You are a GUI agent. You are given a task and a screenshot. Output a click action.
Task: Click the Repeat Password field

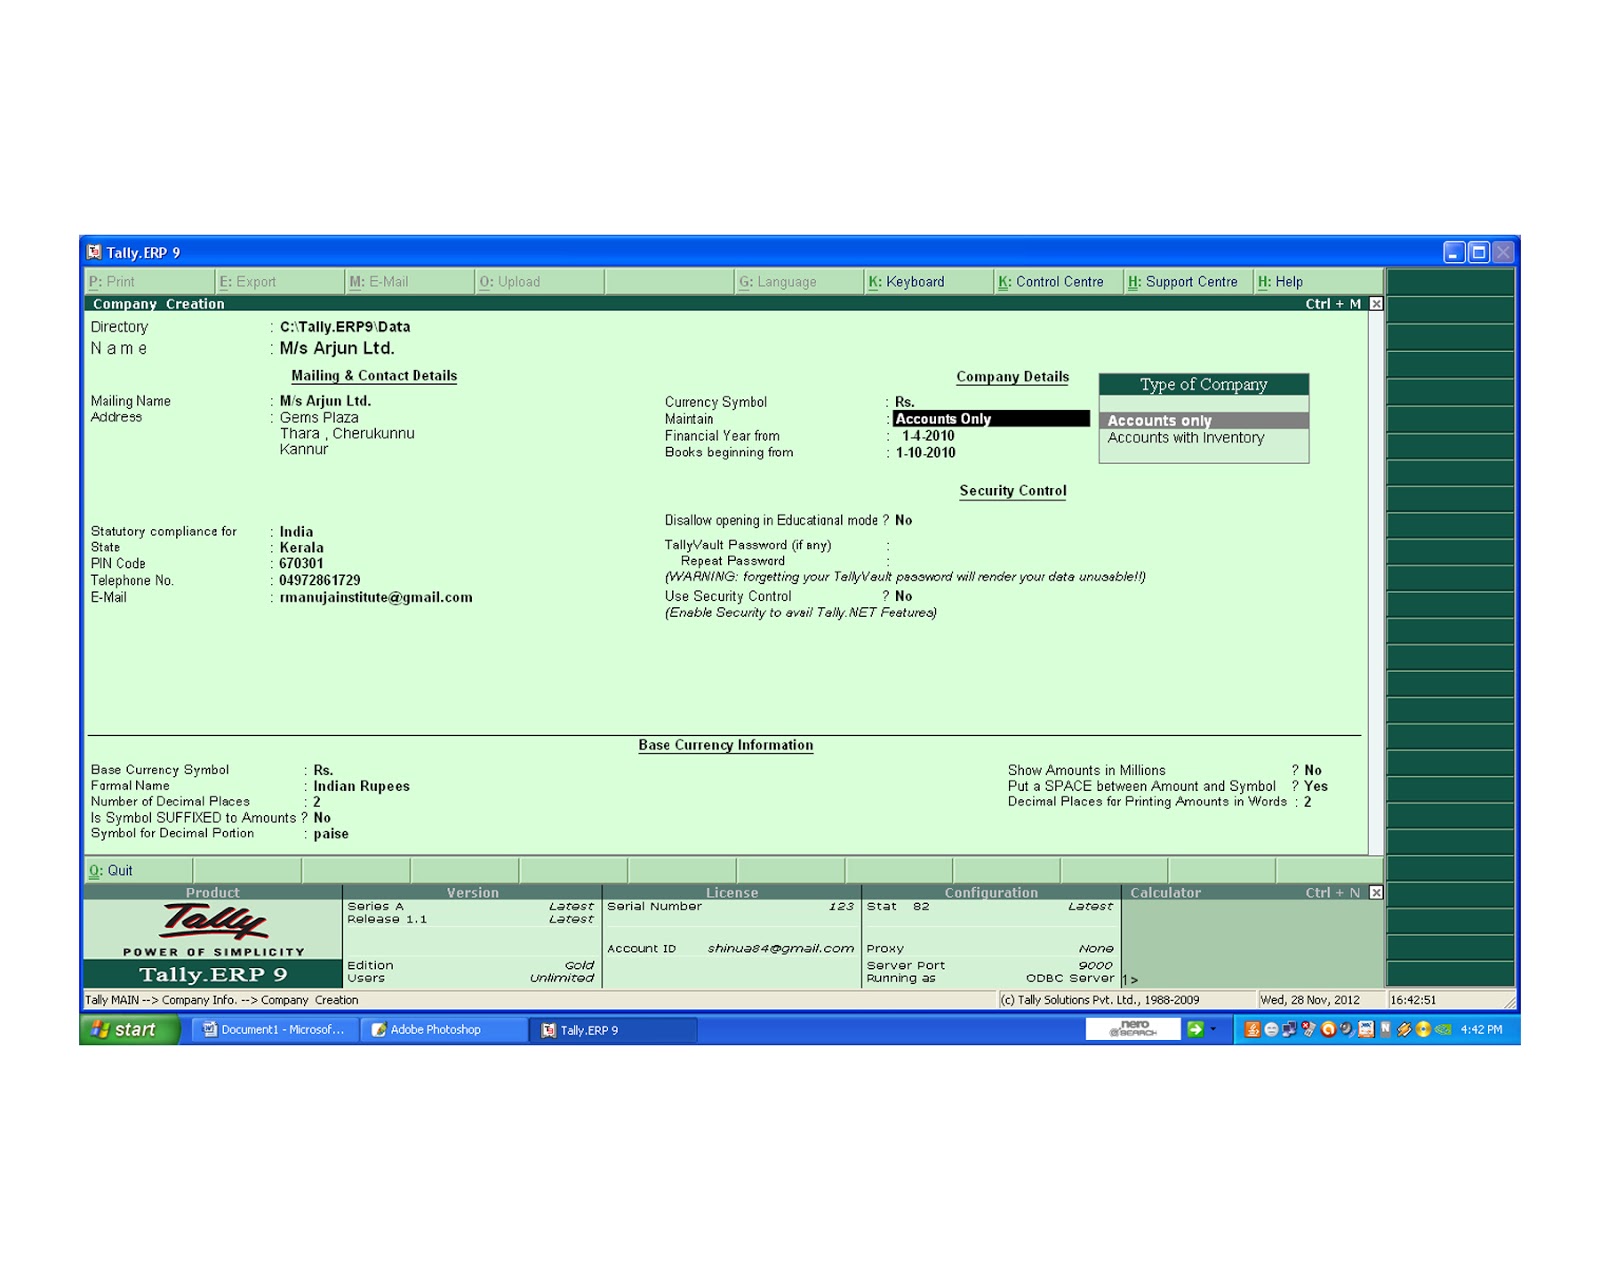tap(990, 561)
